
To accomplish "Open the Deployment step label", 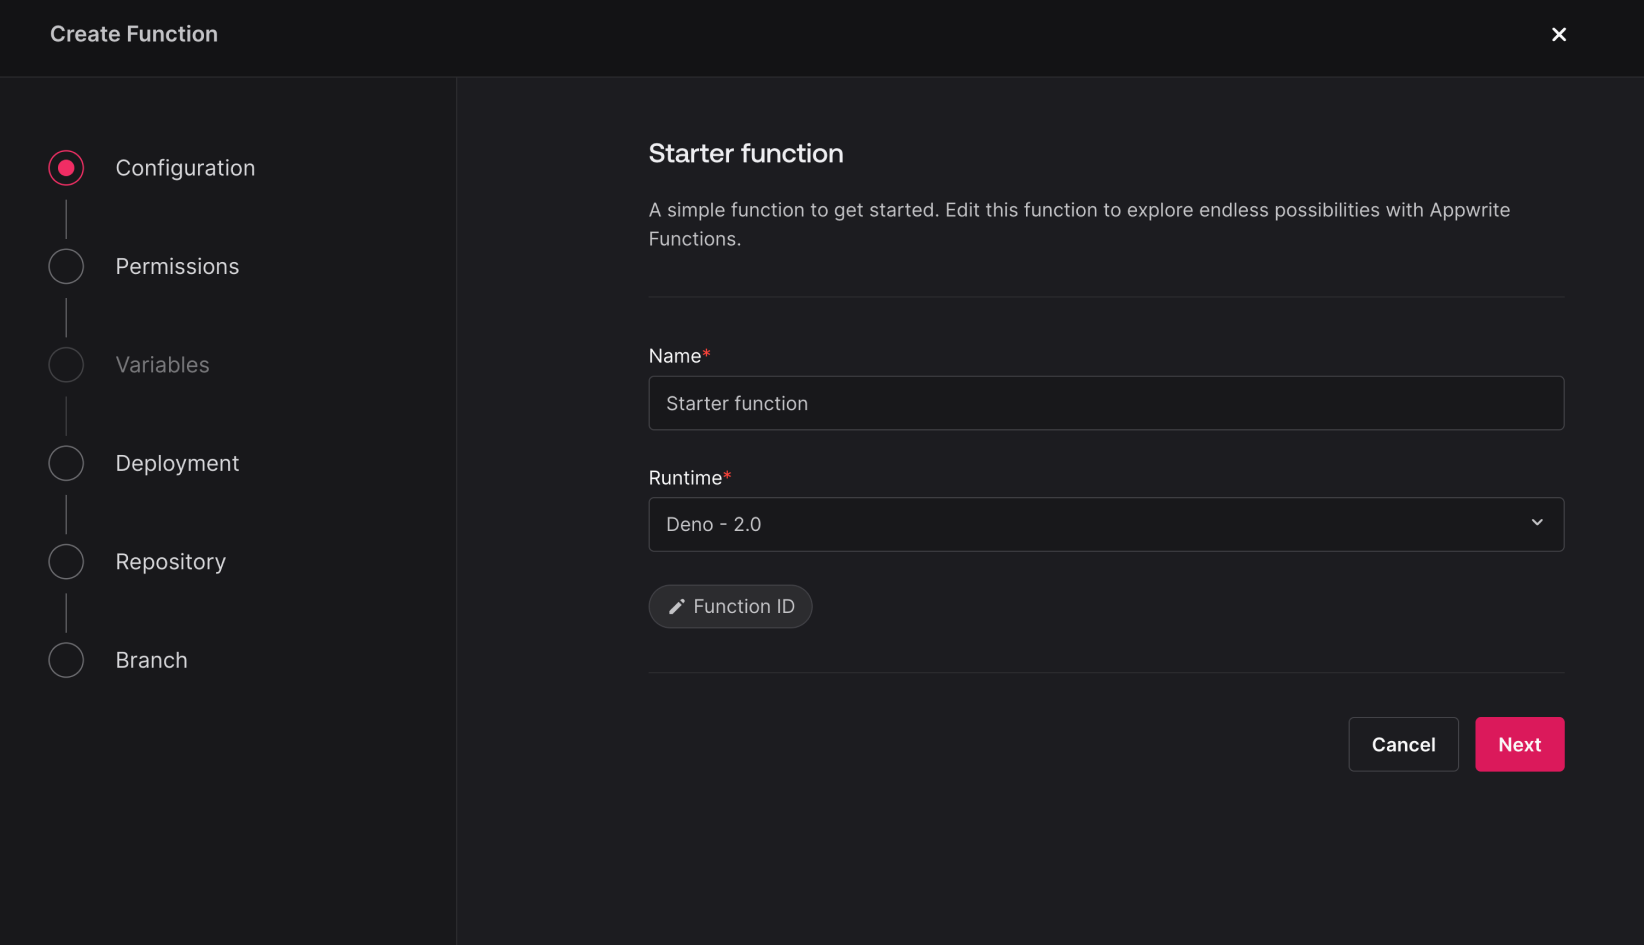I will 177,464.
